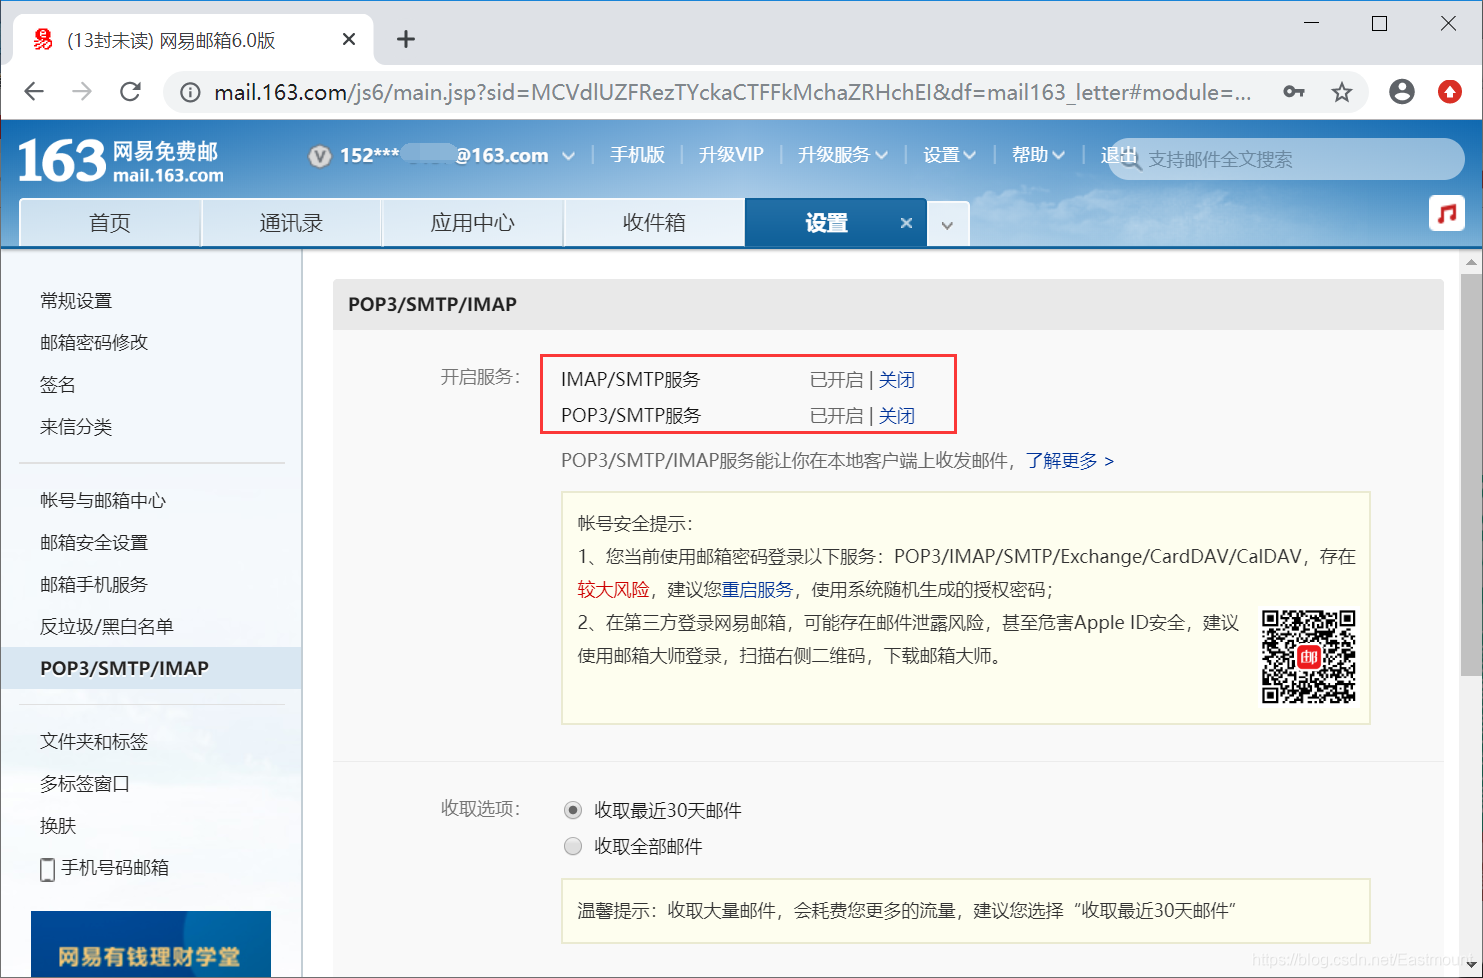This screenshot has width=1483, height=978.
Task: Click the browser back arrow
Action: pyautogui.click(x=34, y=92)
